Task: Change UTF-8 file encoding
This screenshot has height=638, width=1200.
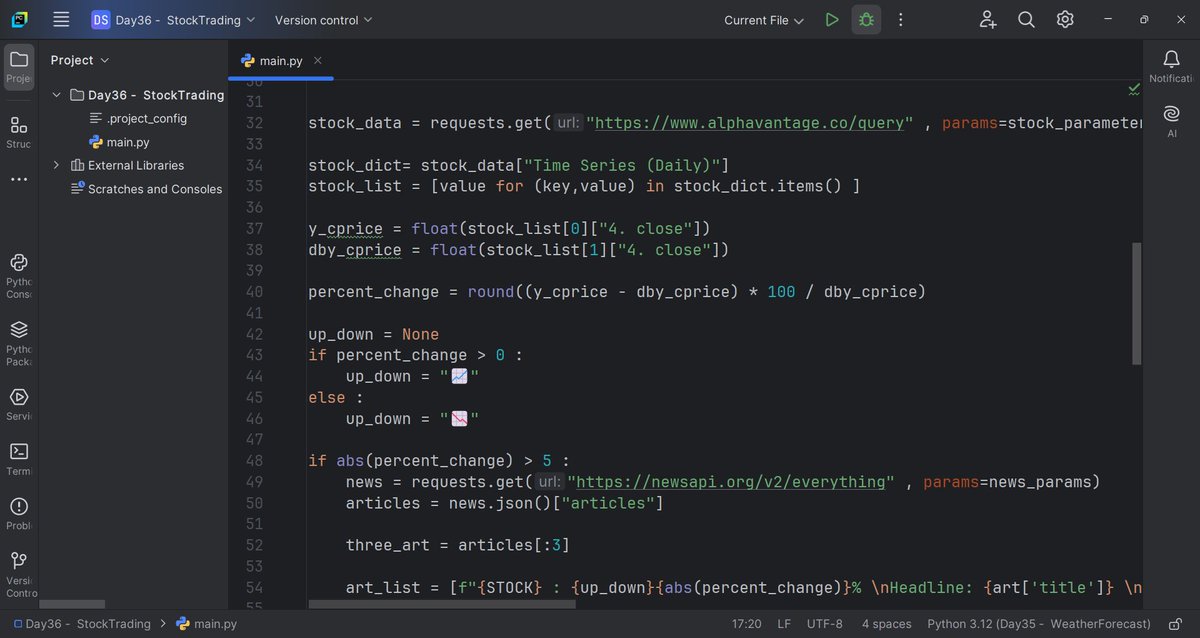Action: tap(825, 624)
